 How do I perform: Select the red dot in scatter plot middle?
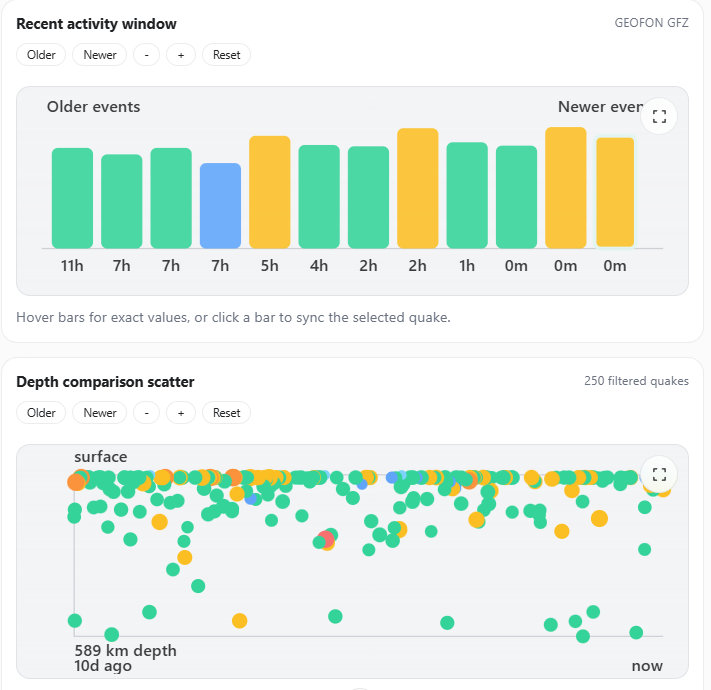[326, 539]
